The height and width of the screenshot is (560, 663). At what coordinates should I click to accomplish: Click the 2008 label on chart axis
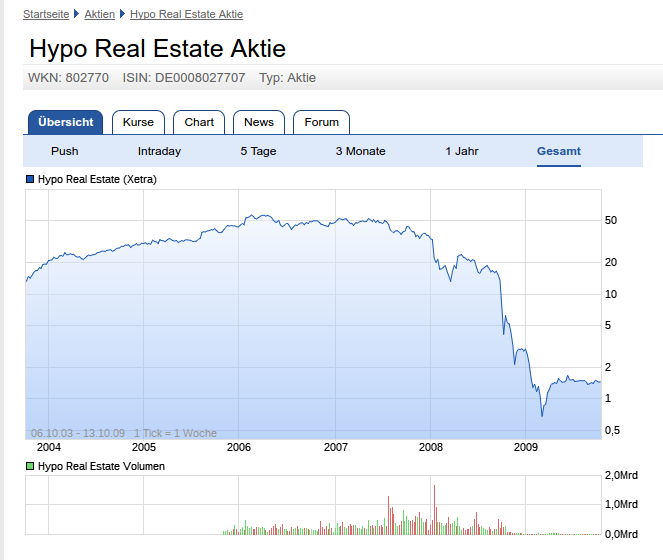(430, 447)
